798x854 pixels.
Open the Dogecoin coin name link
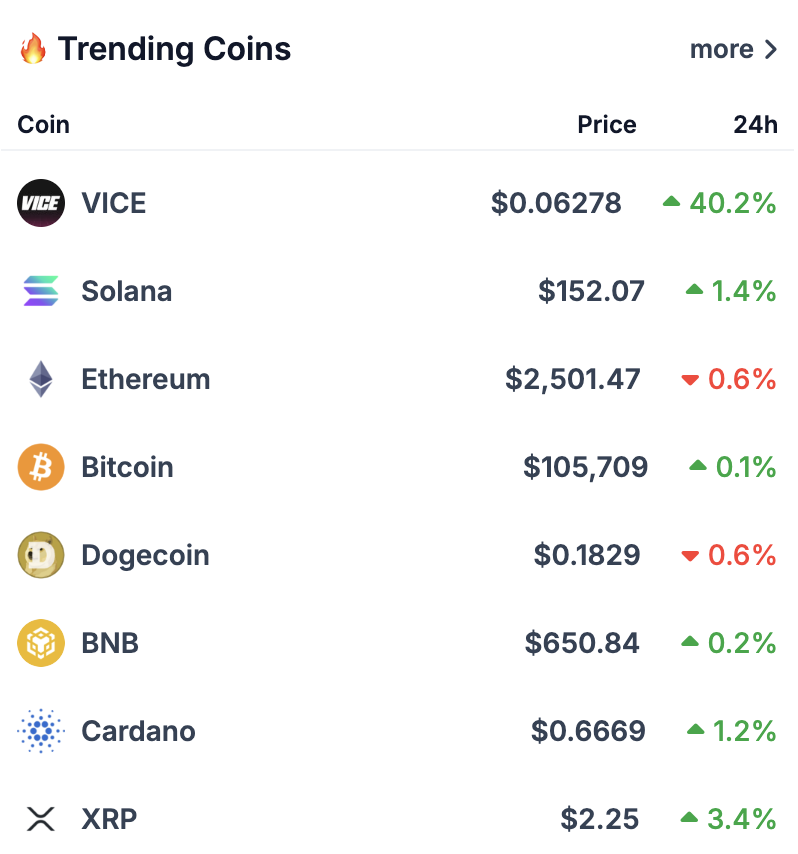click(145, 555)
